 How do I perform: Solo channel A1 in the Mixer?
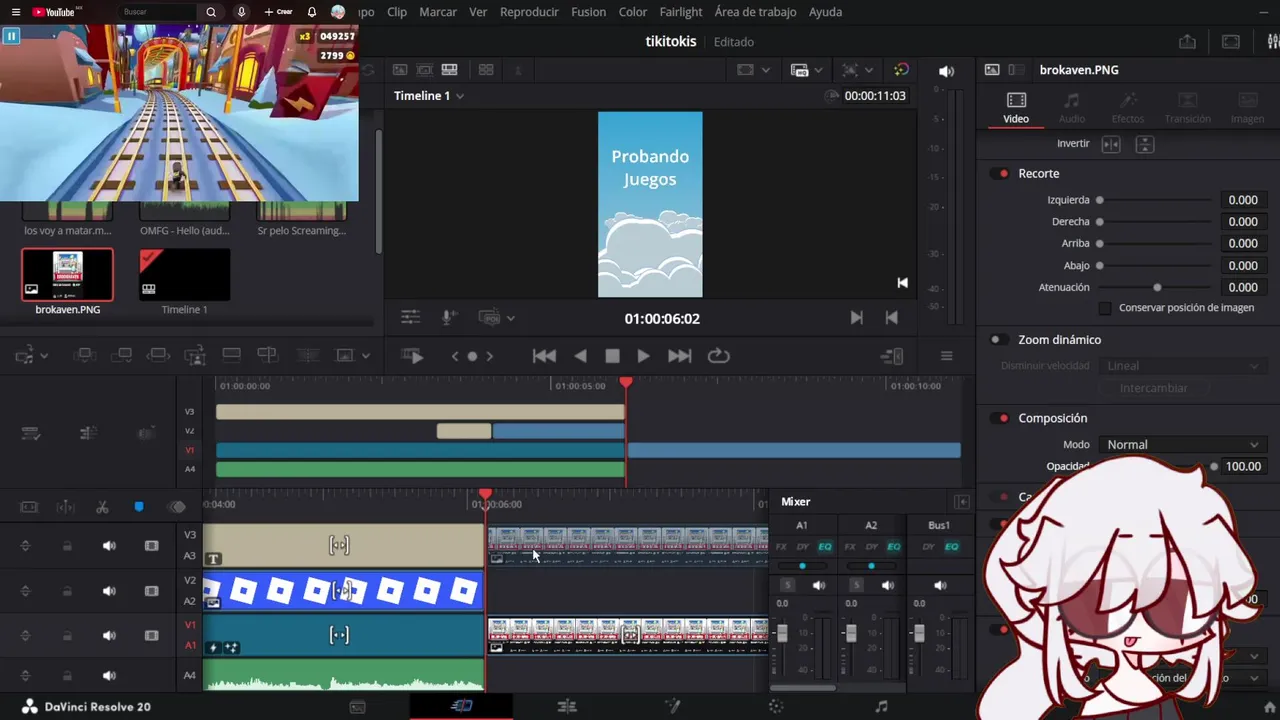787,585
